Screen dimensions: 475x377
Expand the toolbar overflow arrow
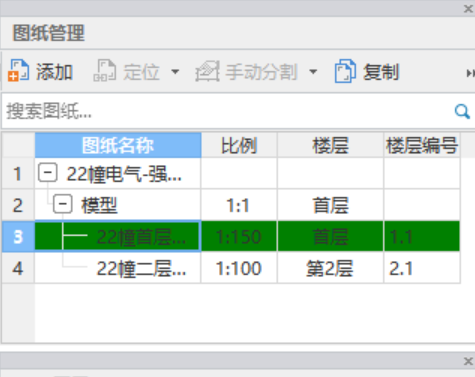coord(470,73)
